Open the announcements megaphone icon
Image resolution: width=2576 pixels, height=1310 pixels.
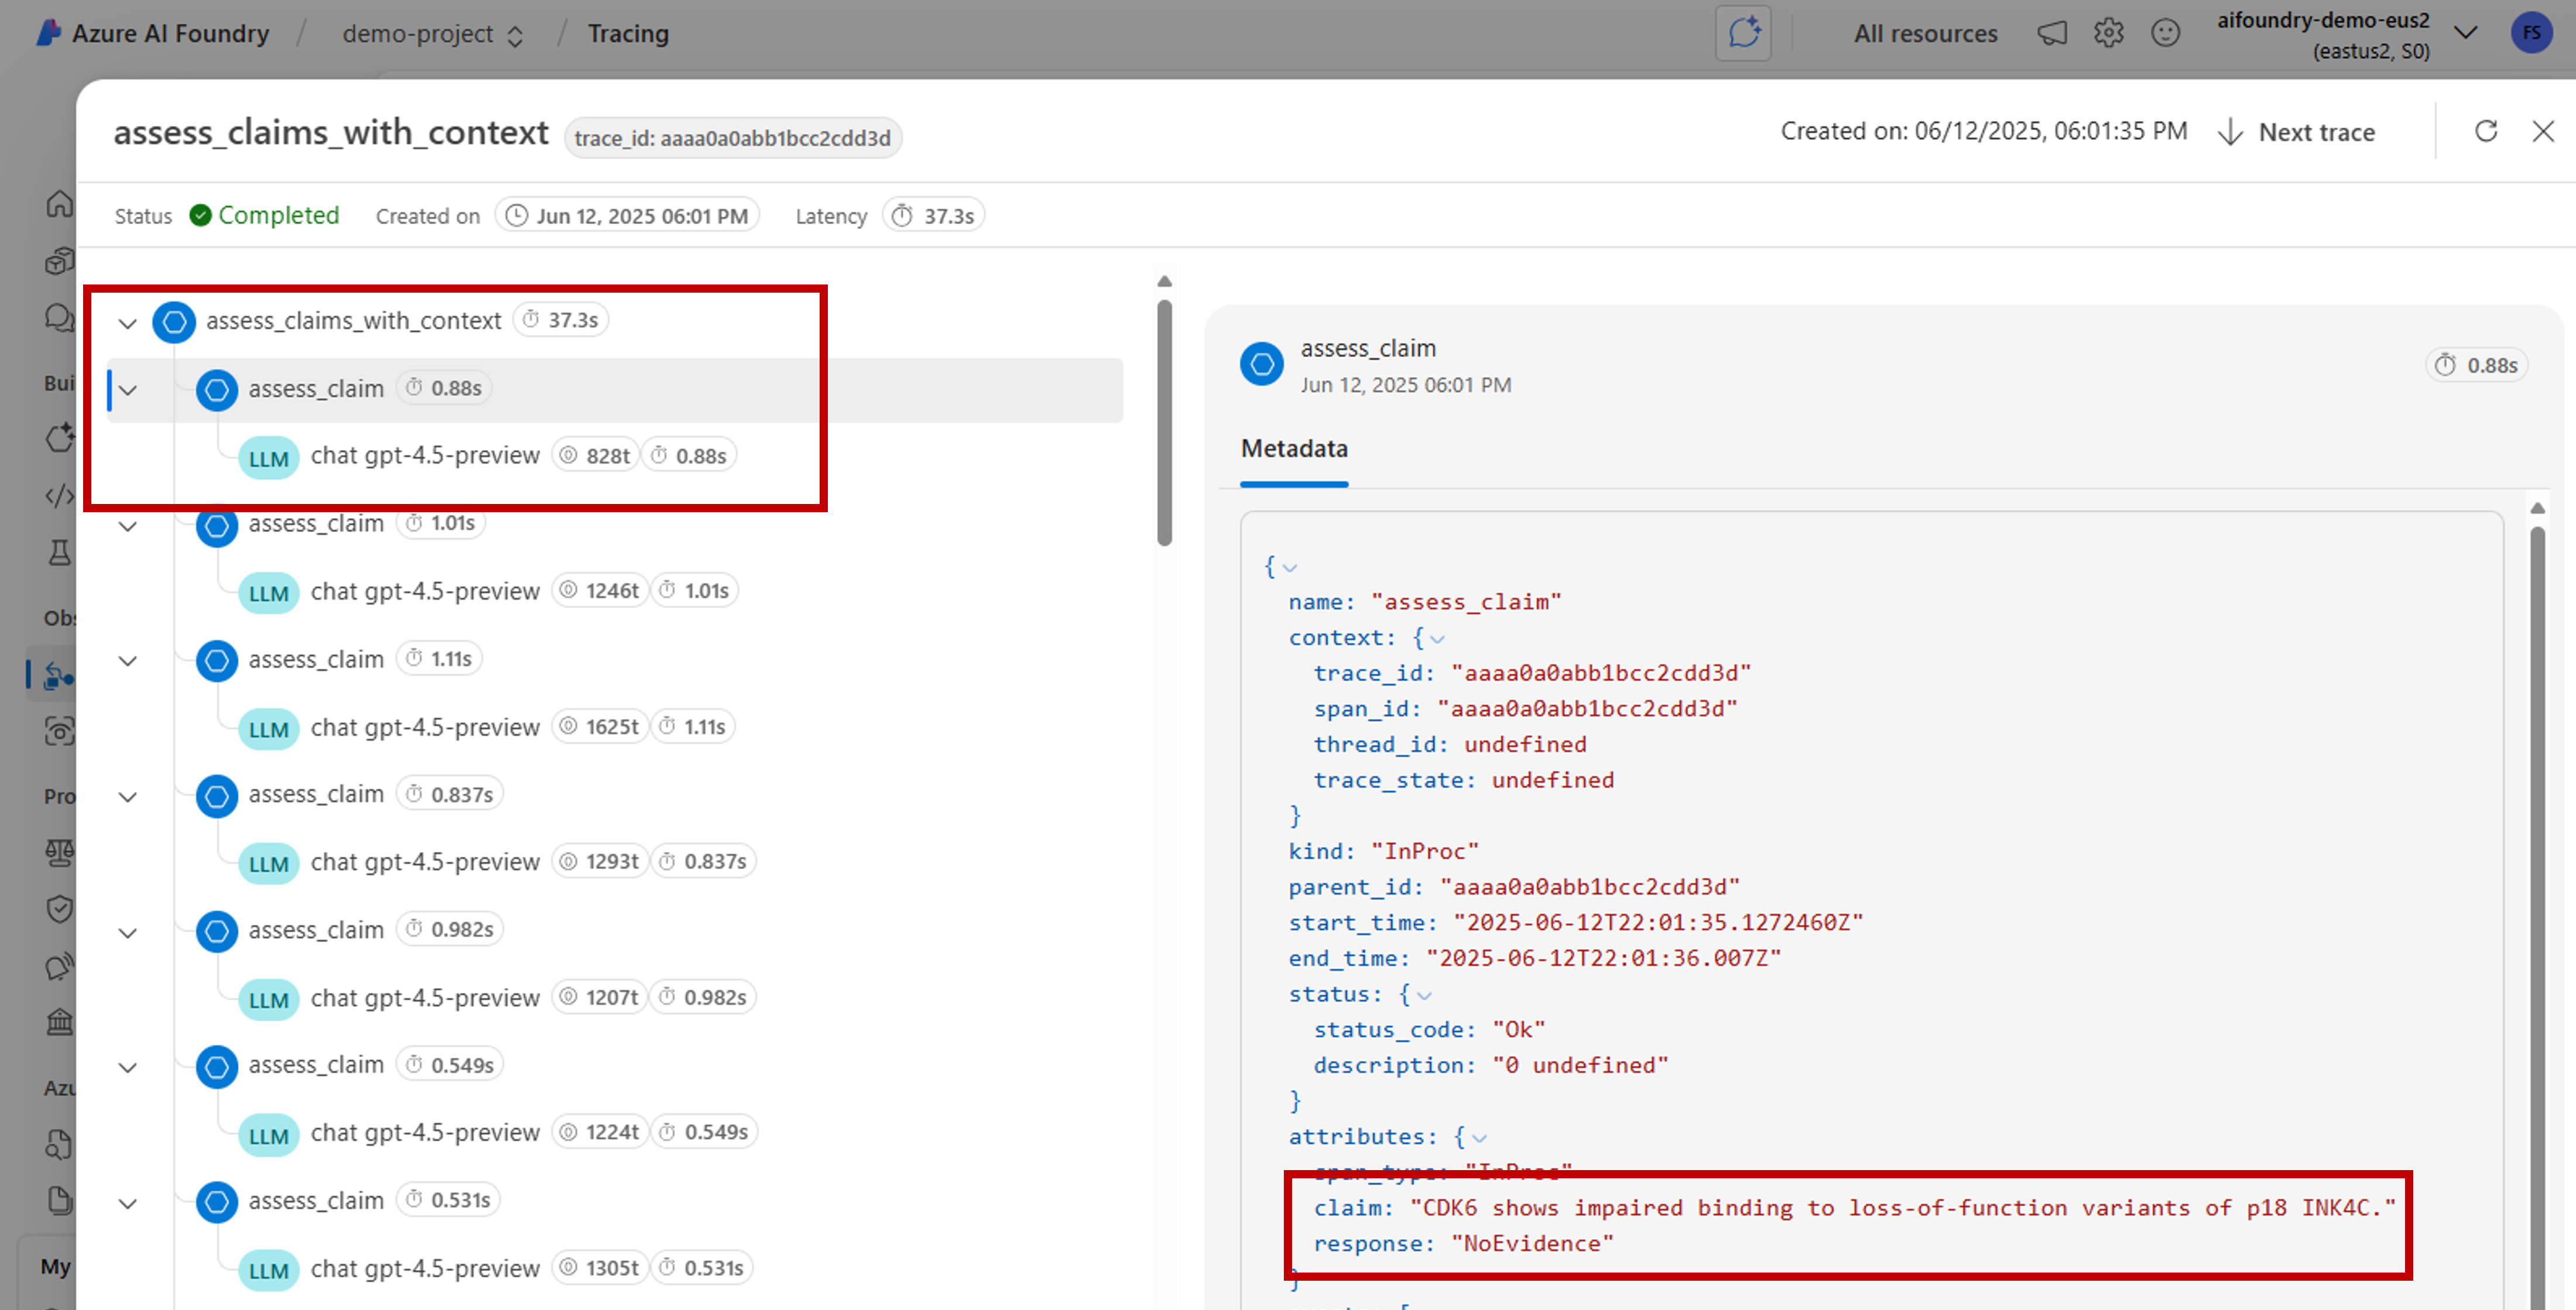pos(2051,33)
